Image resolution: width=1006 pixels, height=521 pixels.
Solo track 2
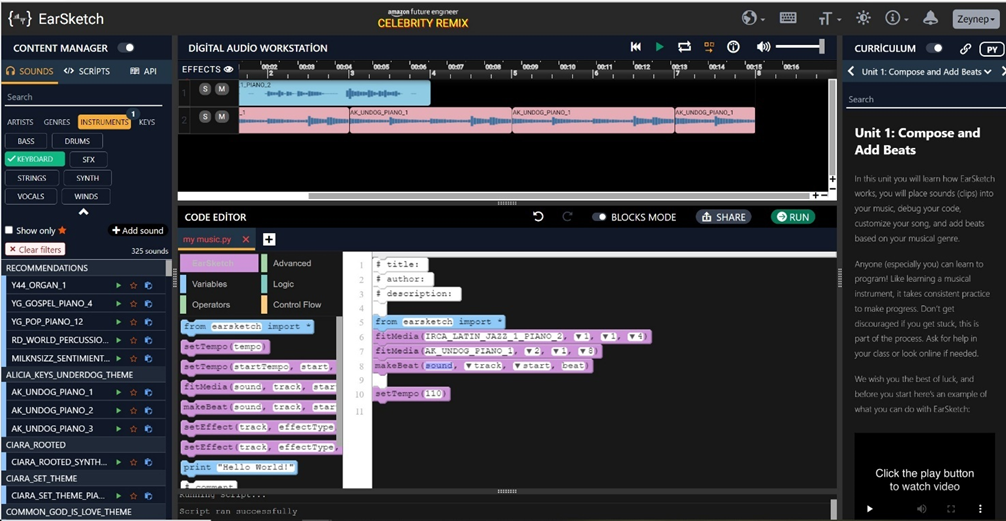(x=205, y=116)
